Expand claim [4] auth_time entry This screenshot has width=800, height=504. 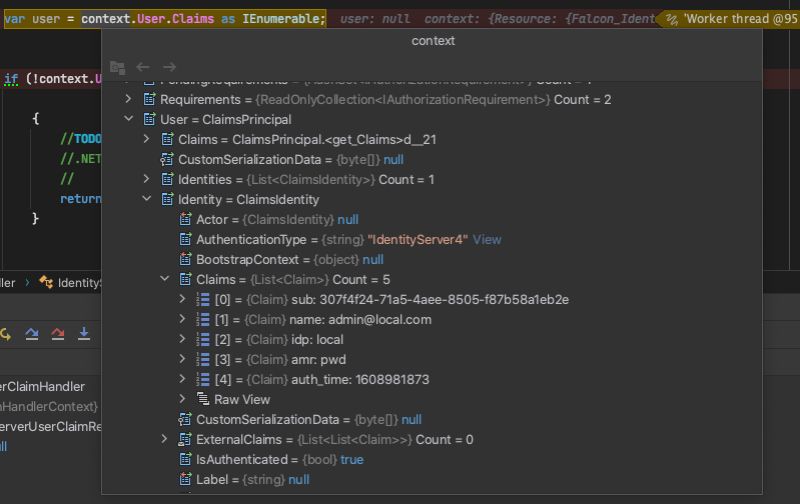183,379
